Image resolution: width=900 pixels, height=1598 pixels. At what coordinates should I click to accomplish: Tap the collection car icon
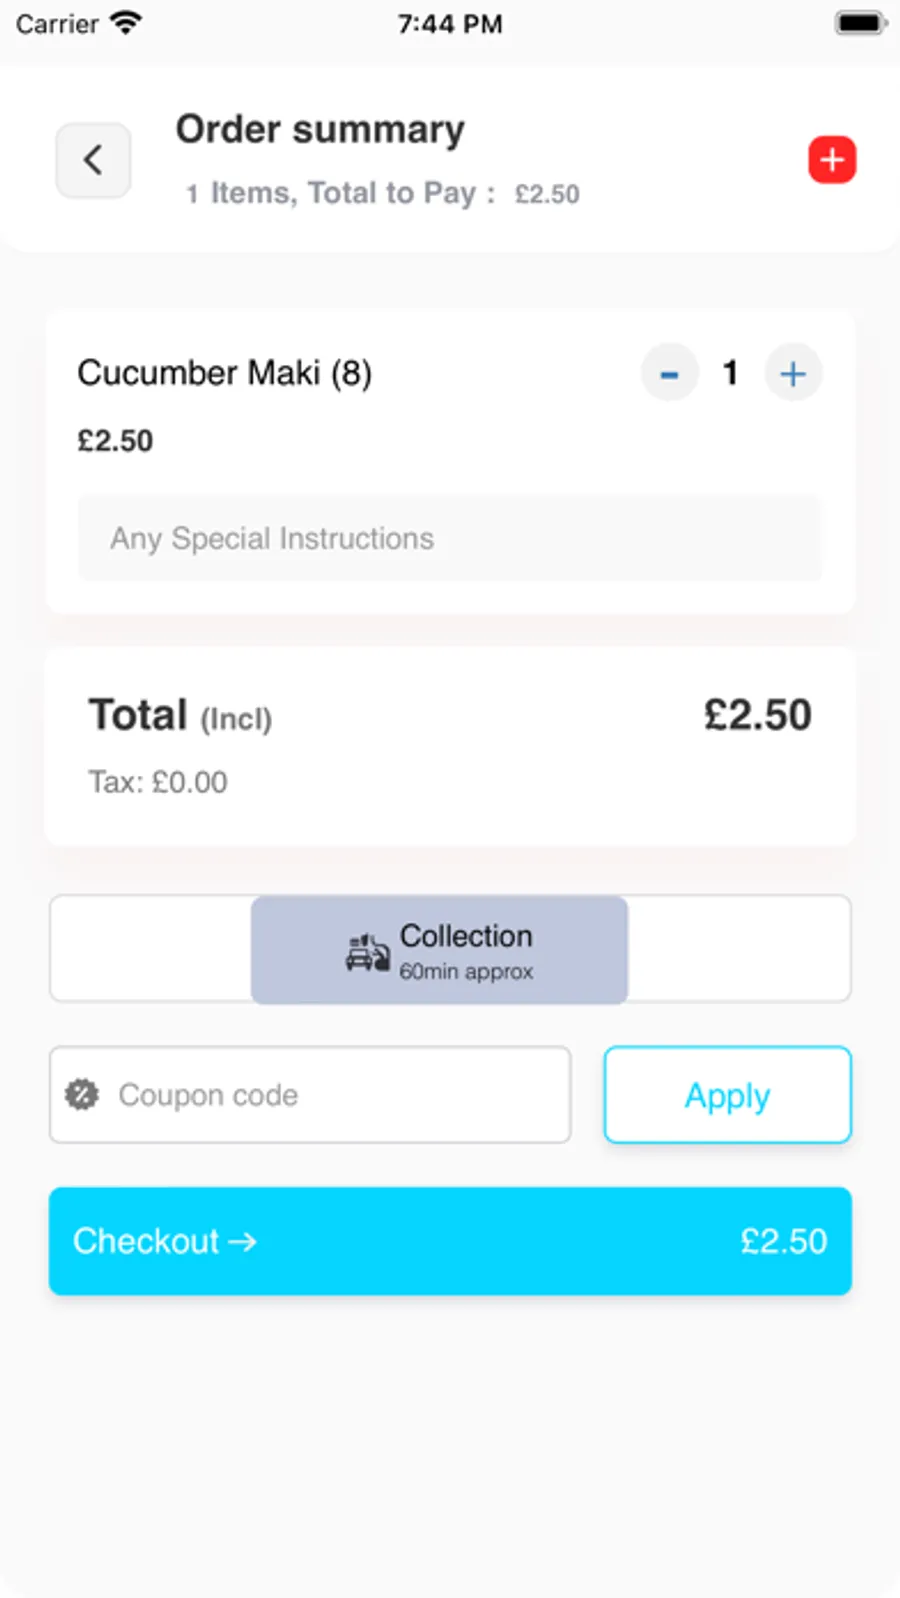pyautogui.click(x=367, y=953)
